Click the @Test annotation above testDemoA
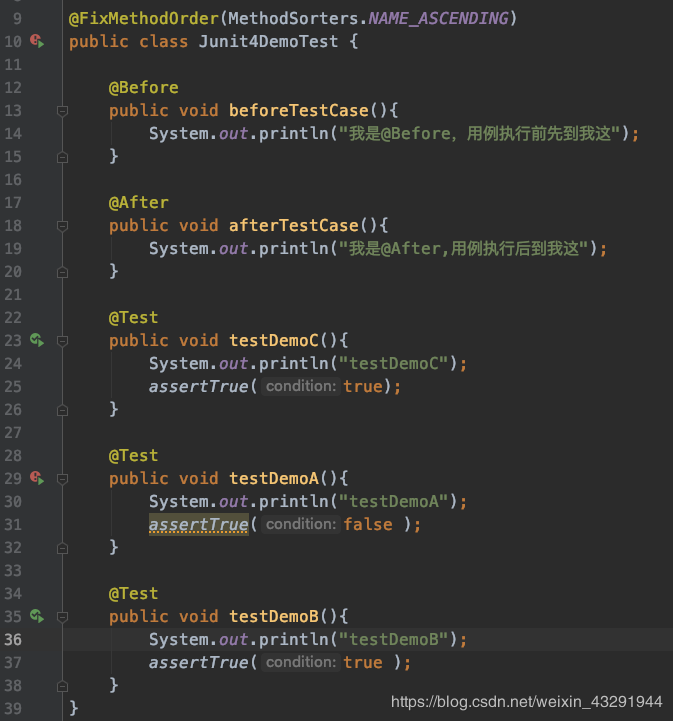This screenshot has width=673, height=721. 133,455
